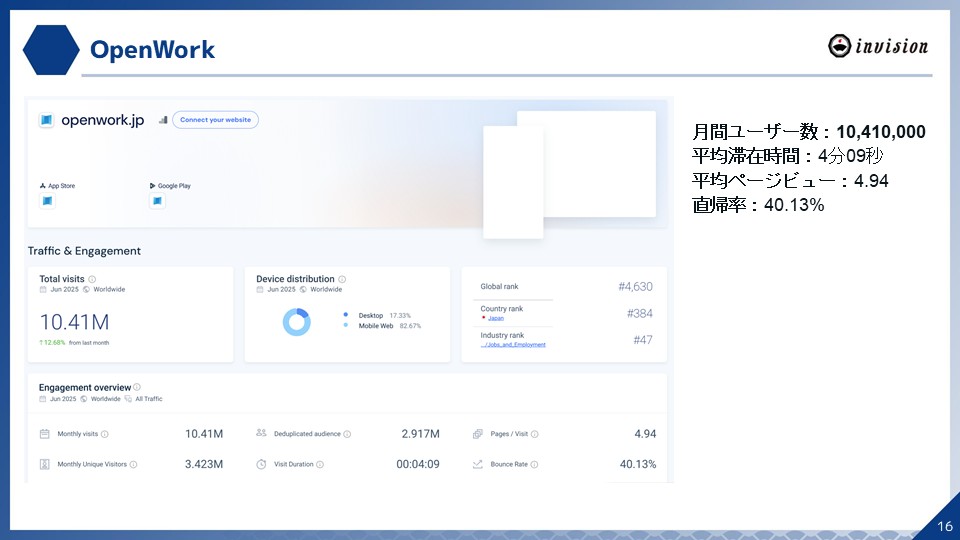
Task: Click the invision logo
Action: tap(878, 46)
